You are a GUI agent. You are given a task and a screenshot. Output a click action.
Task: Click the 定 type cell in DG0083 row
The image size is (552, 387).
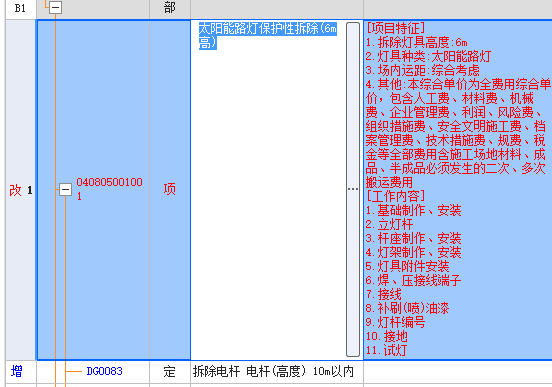coord(170,372)
